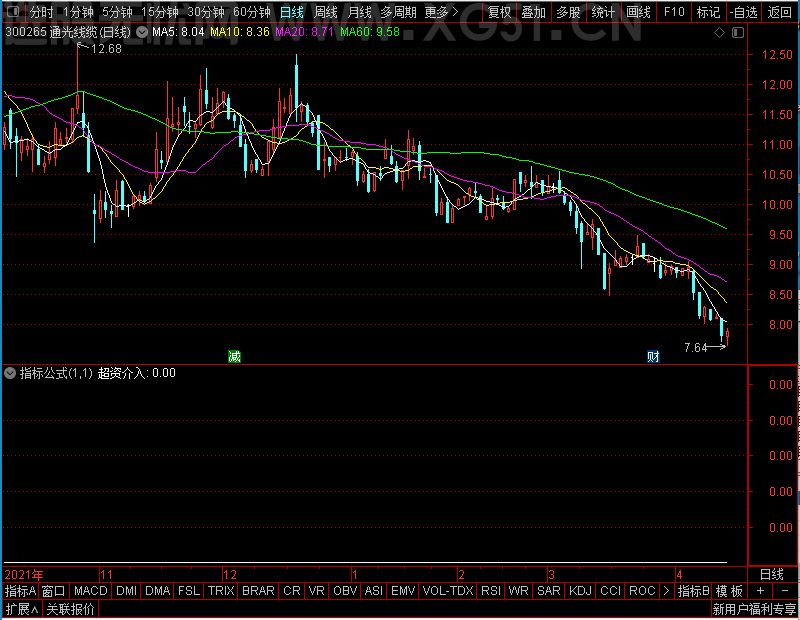Select the 指标A indicator group
The width and height of the screenshot is (800, 620).
20,591
